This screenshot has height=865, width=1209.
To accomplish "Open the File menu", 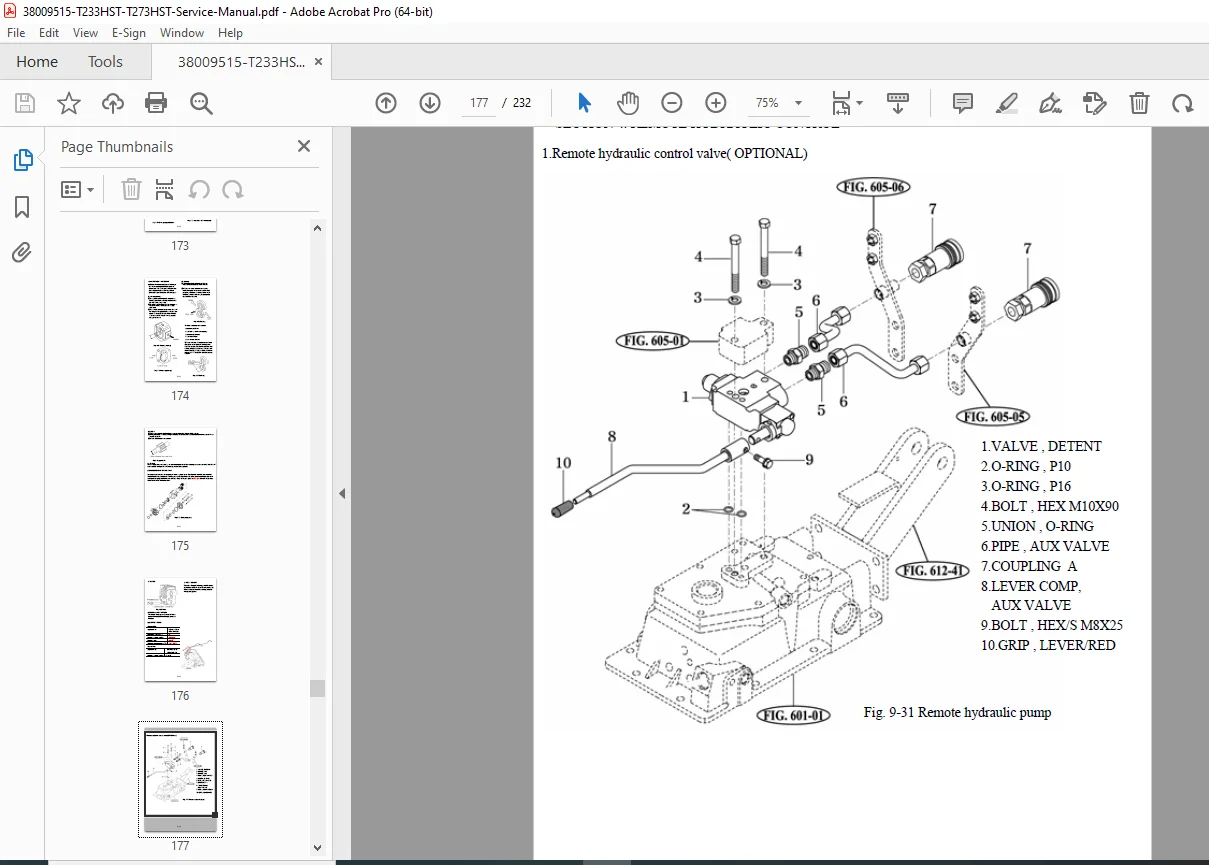I will coord(16,33).
